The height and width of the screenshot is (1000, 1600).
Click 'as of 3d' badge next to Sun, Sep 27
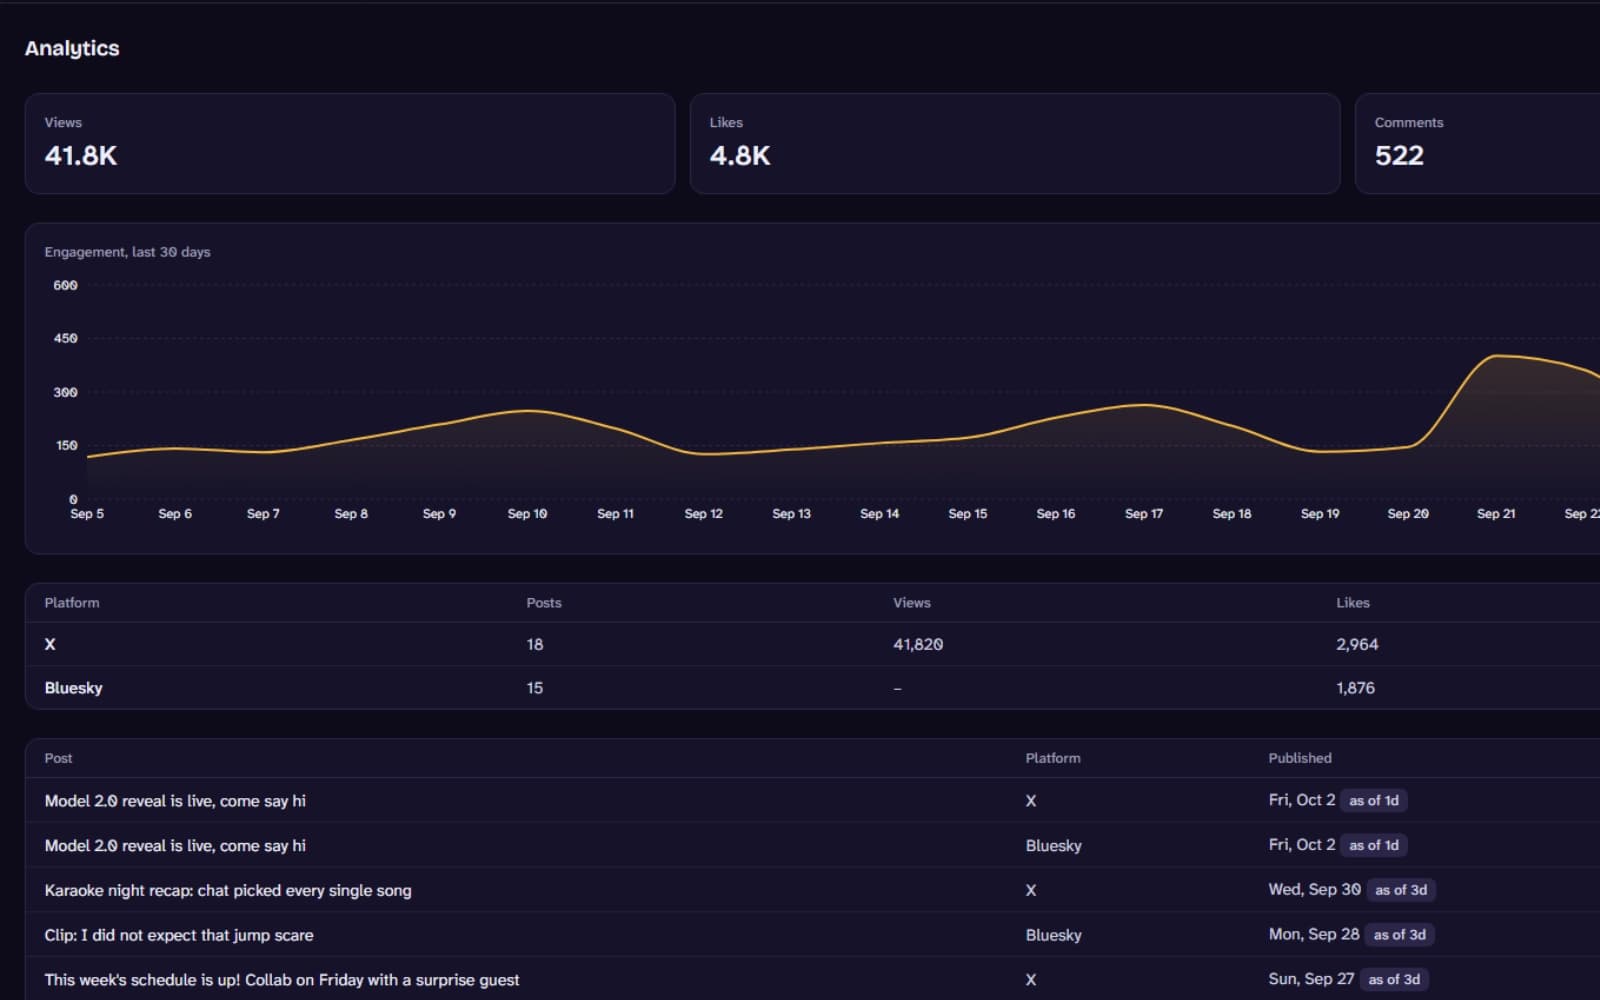click(1394, 979)
